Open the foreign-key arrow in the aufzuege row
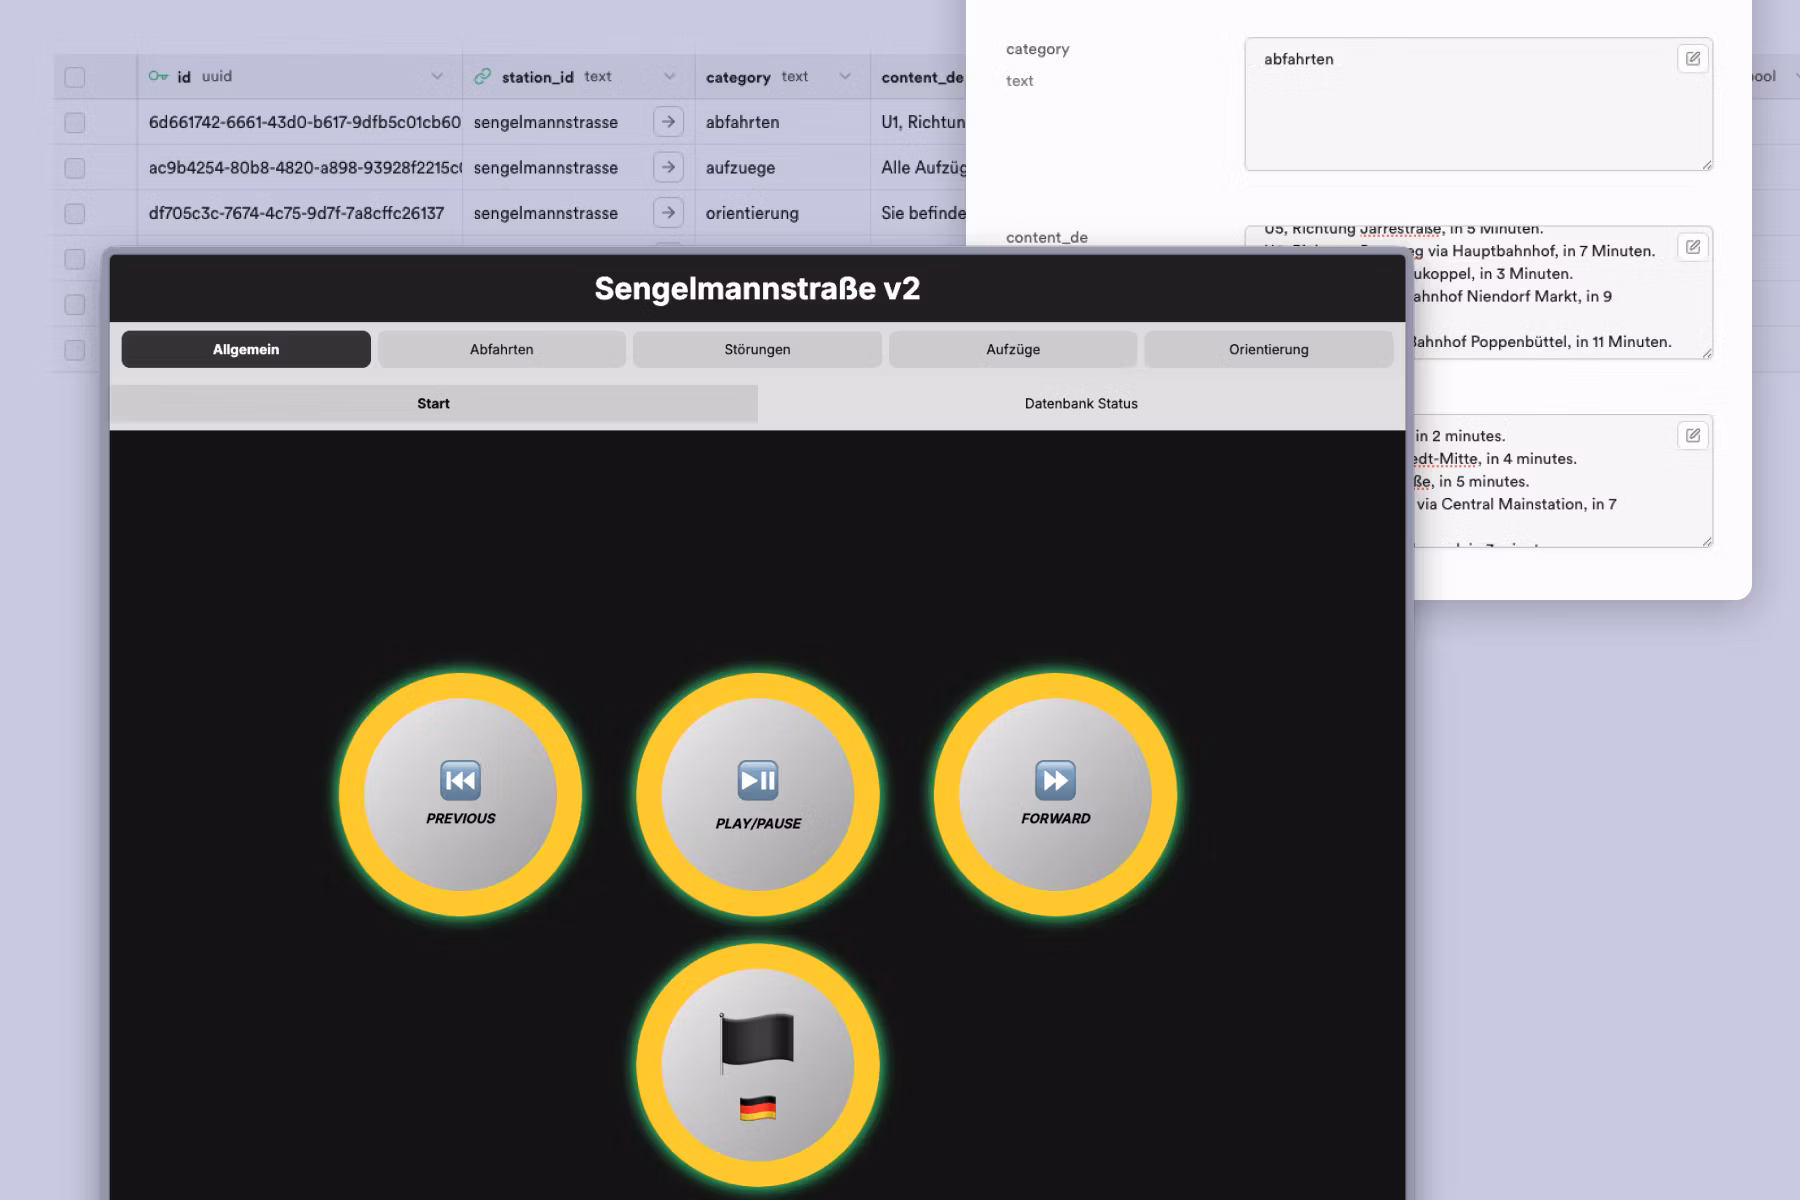Viewport: 1800px width, 1200px height. [668, 167]
